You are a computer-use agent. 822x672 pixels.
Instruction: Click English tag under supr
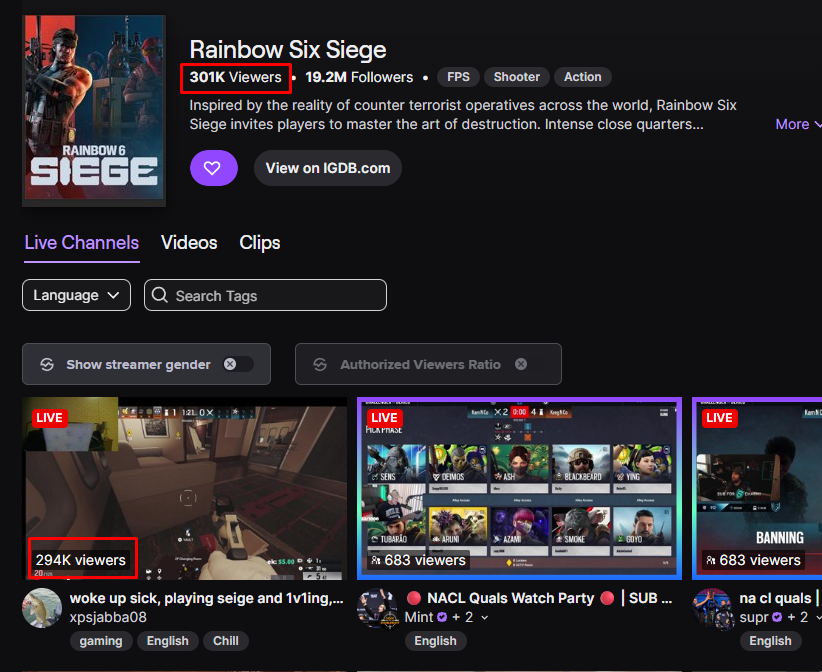(770, 641)
